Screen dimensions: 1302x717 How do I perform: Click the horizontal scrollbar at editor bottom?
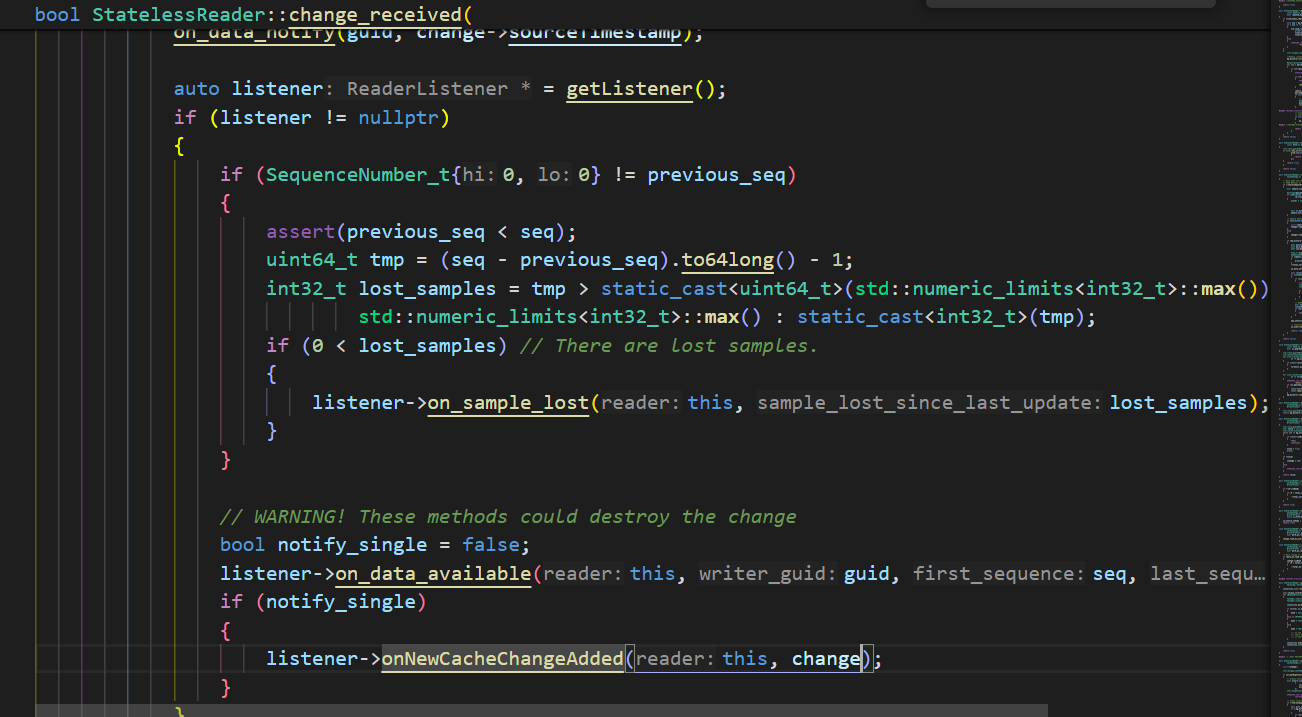tap(540, 710)
